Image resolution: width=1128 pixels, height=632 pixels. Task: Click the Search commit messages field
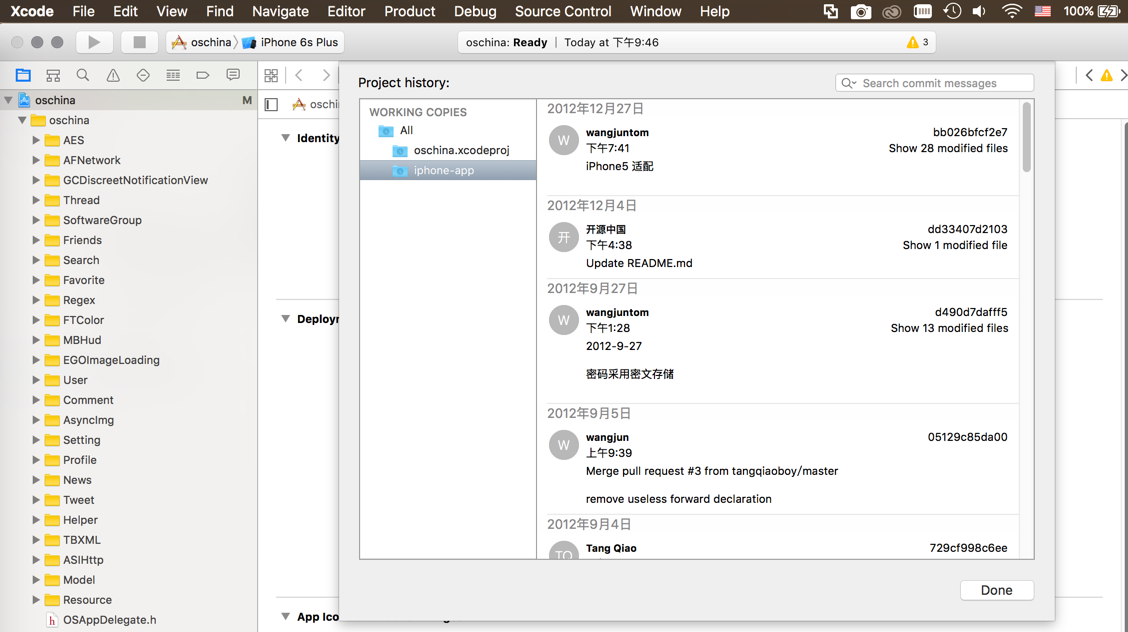[x=934, y=83]
